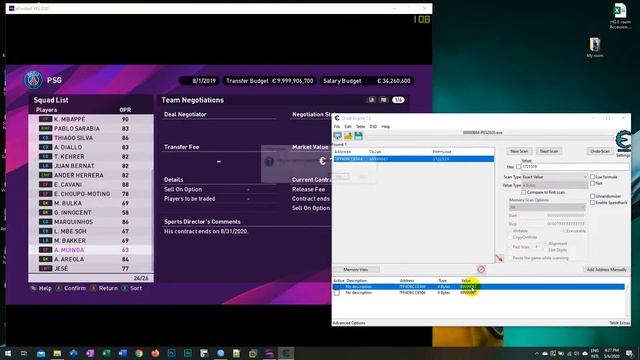640x360 pixels.
Task: Click Add Address Manually
Action: (606, 269)
